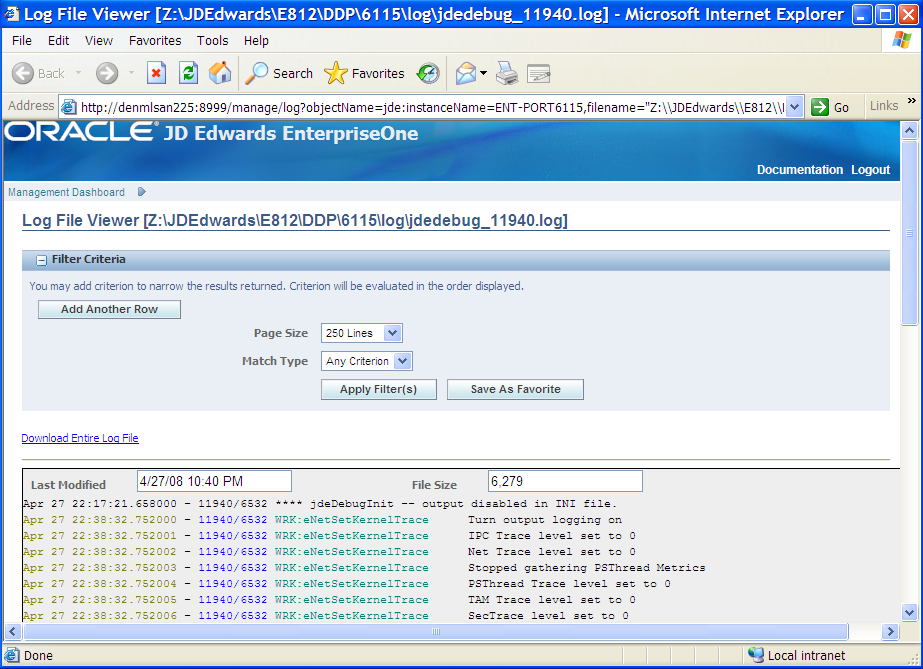Click the Last Modified date field
Image resolution: width=923 pixels, height=669 pixels.
click(214, 481)
